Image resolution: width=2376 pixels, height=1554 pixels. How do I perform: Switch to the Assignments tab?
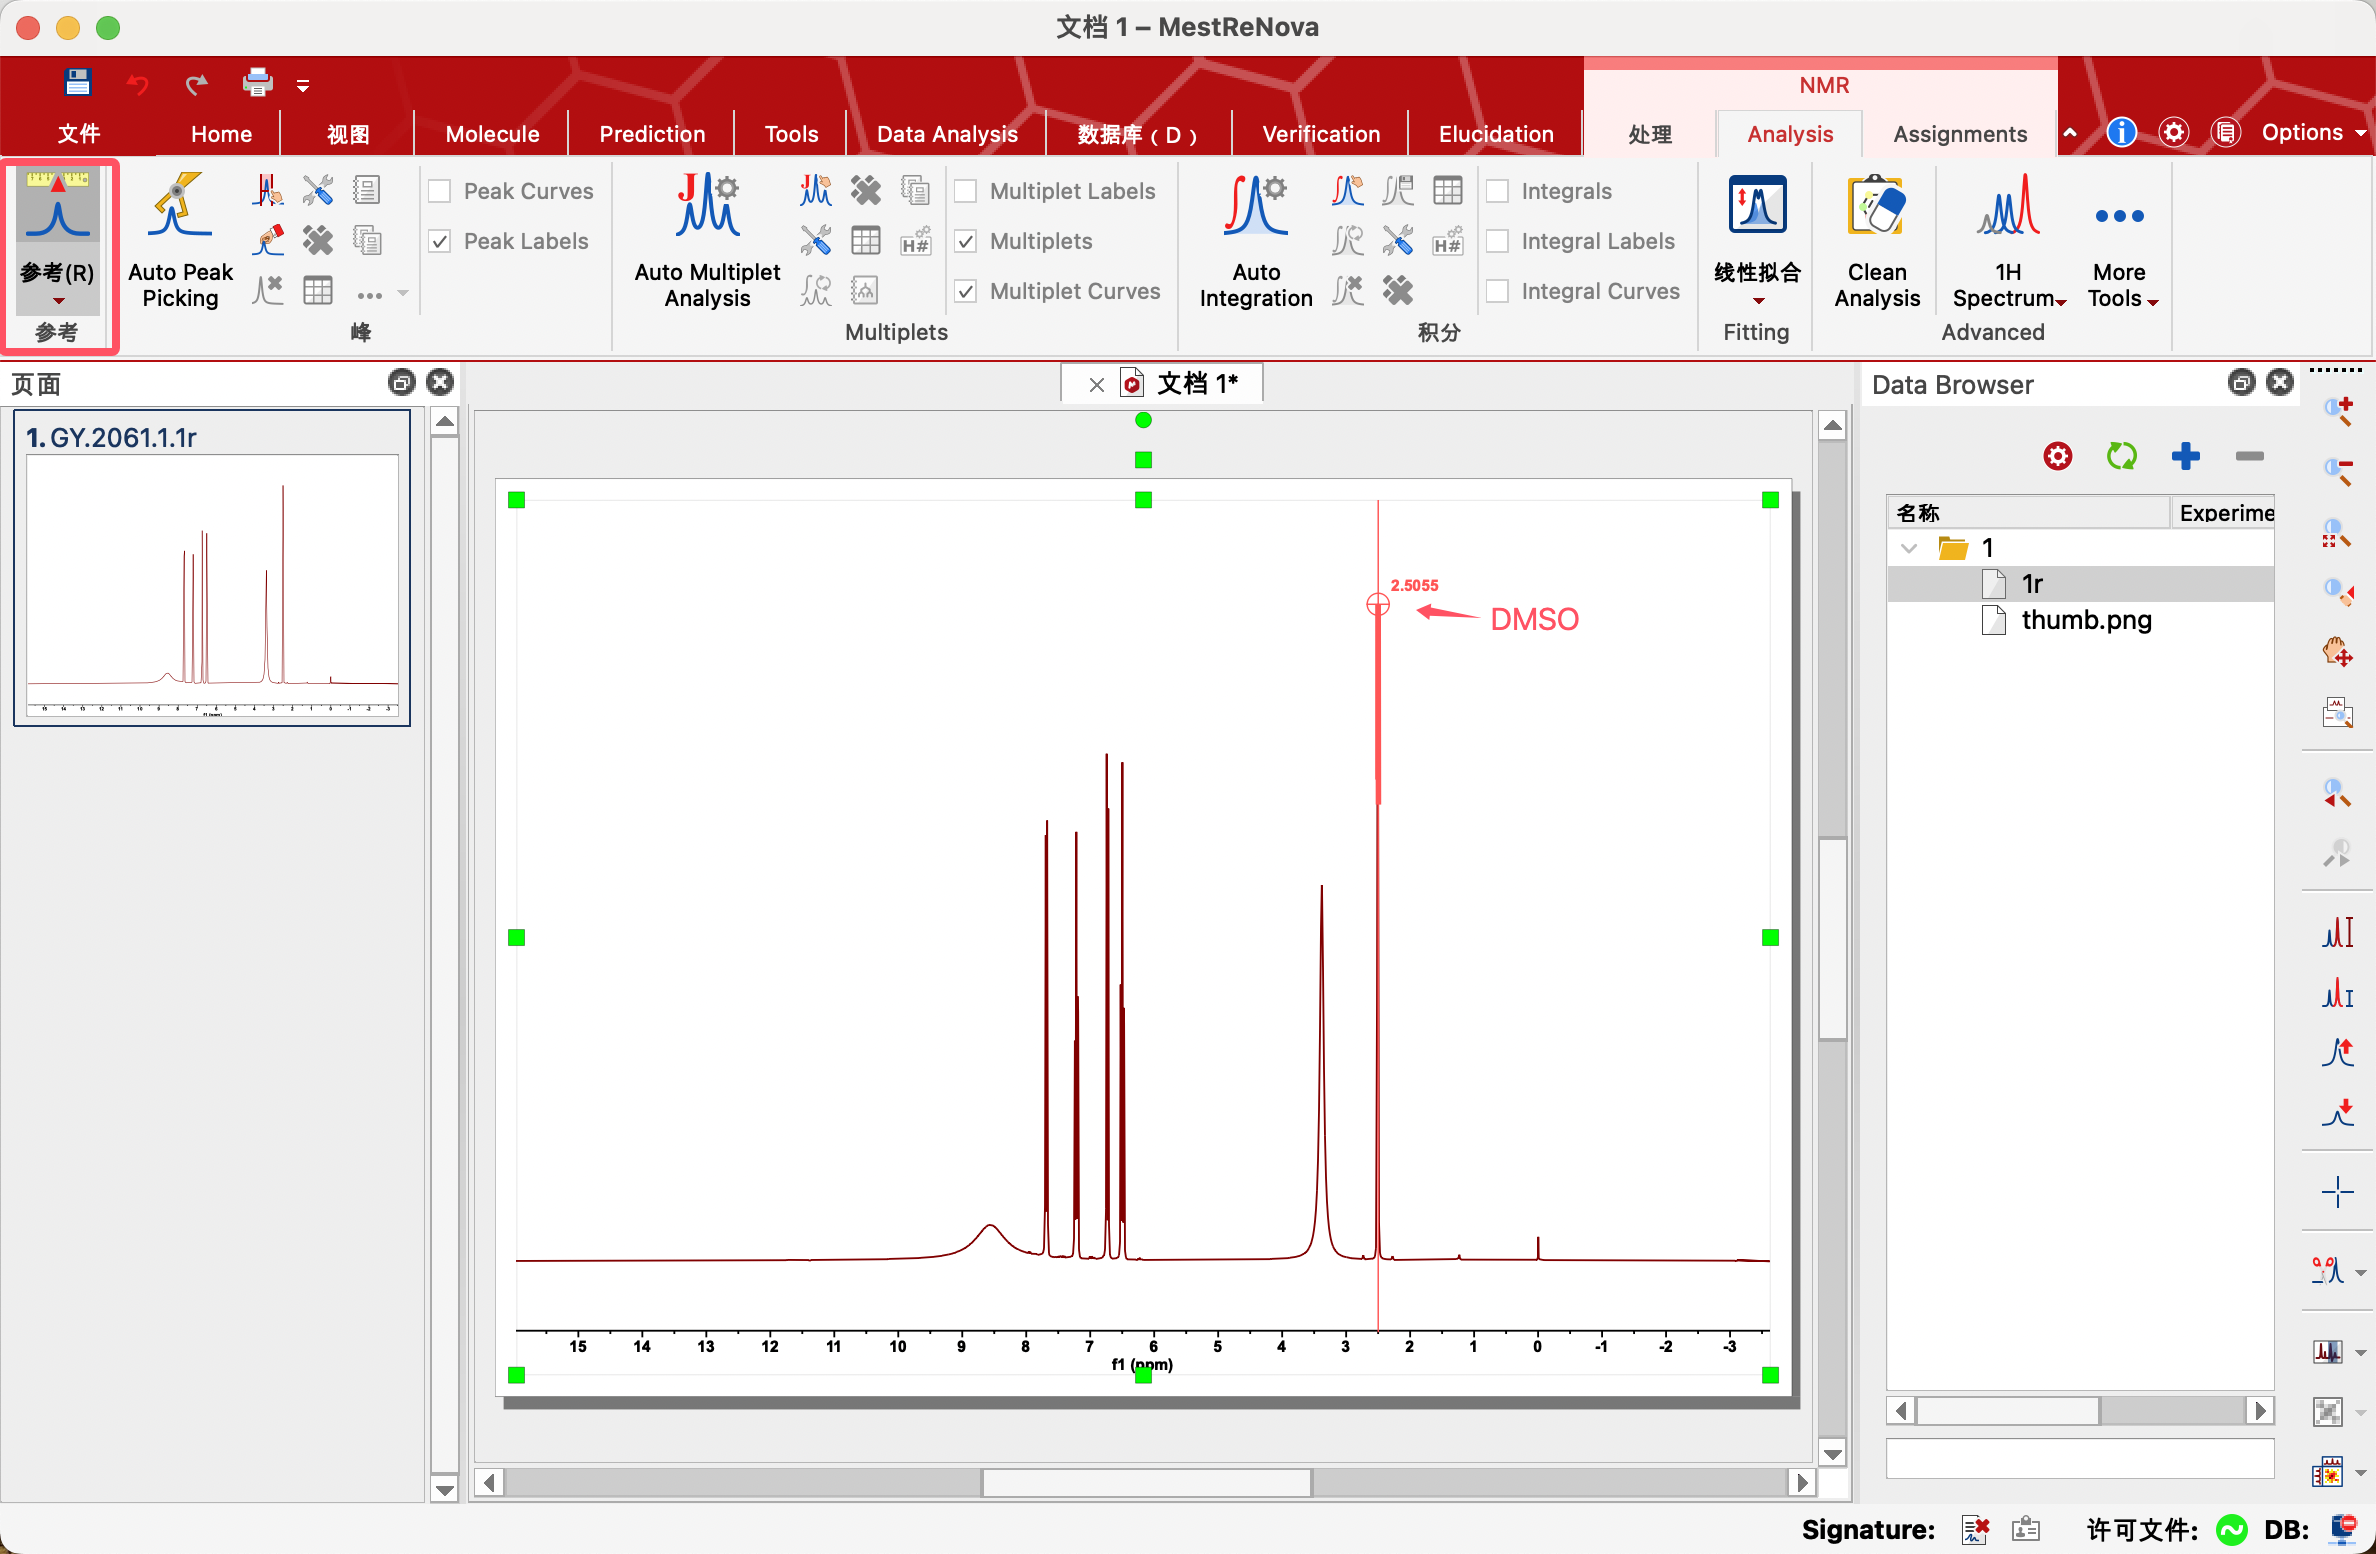(x=1959, y=134)
